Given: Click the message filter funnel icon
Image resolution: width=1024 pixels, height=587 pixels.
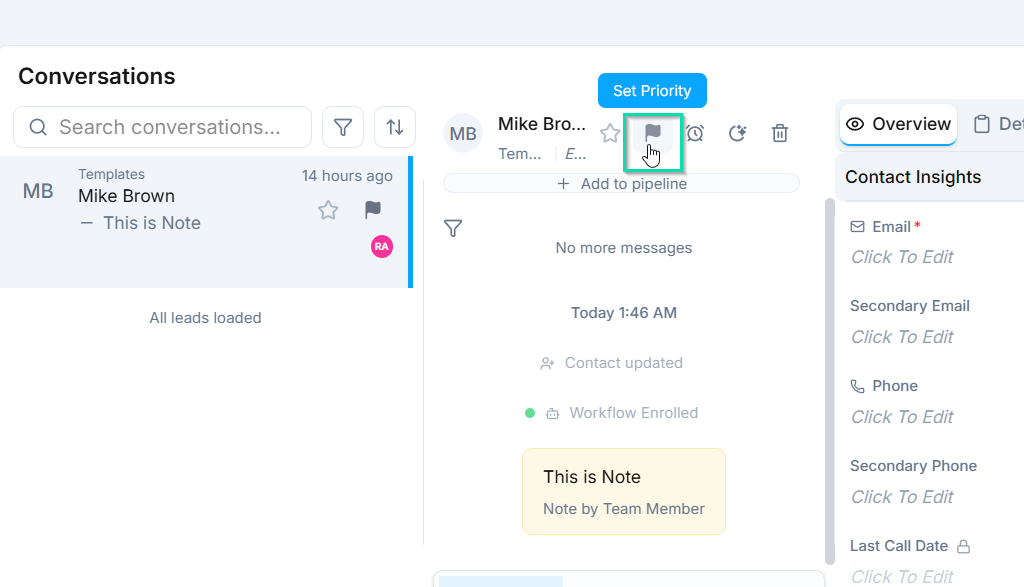Looking at the screenshot, I should click(x=453, y=229).
